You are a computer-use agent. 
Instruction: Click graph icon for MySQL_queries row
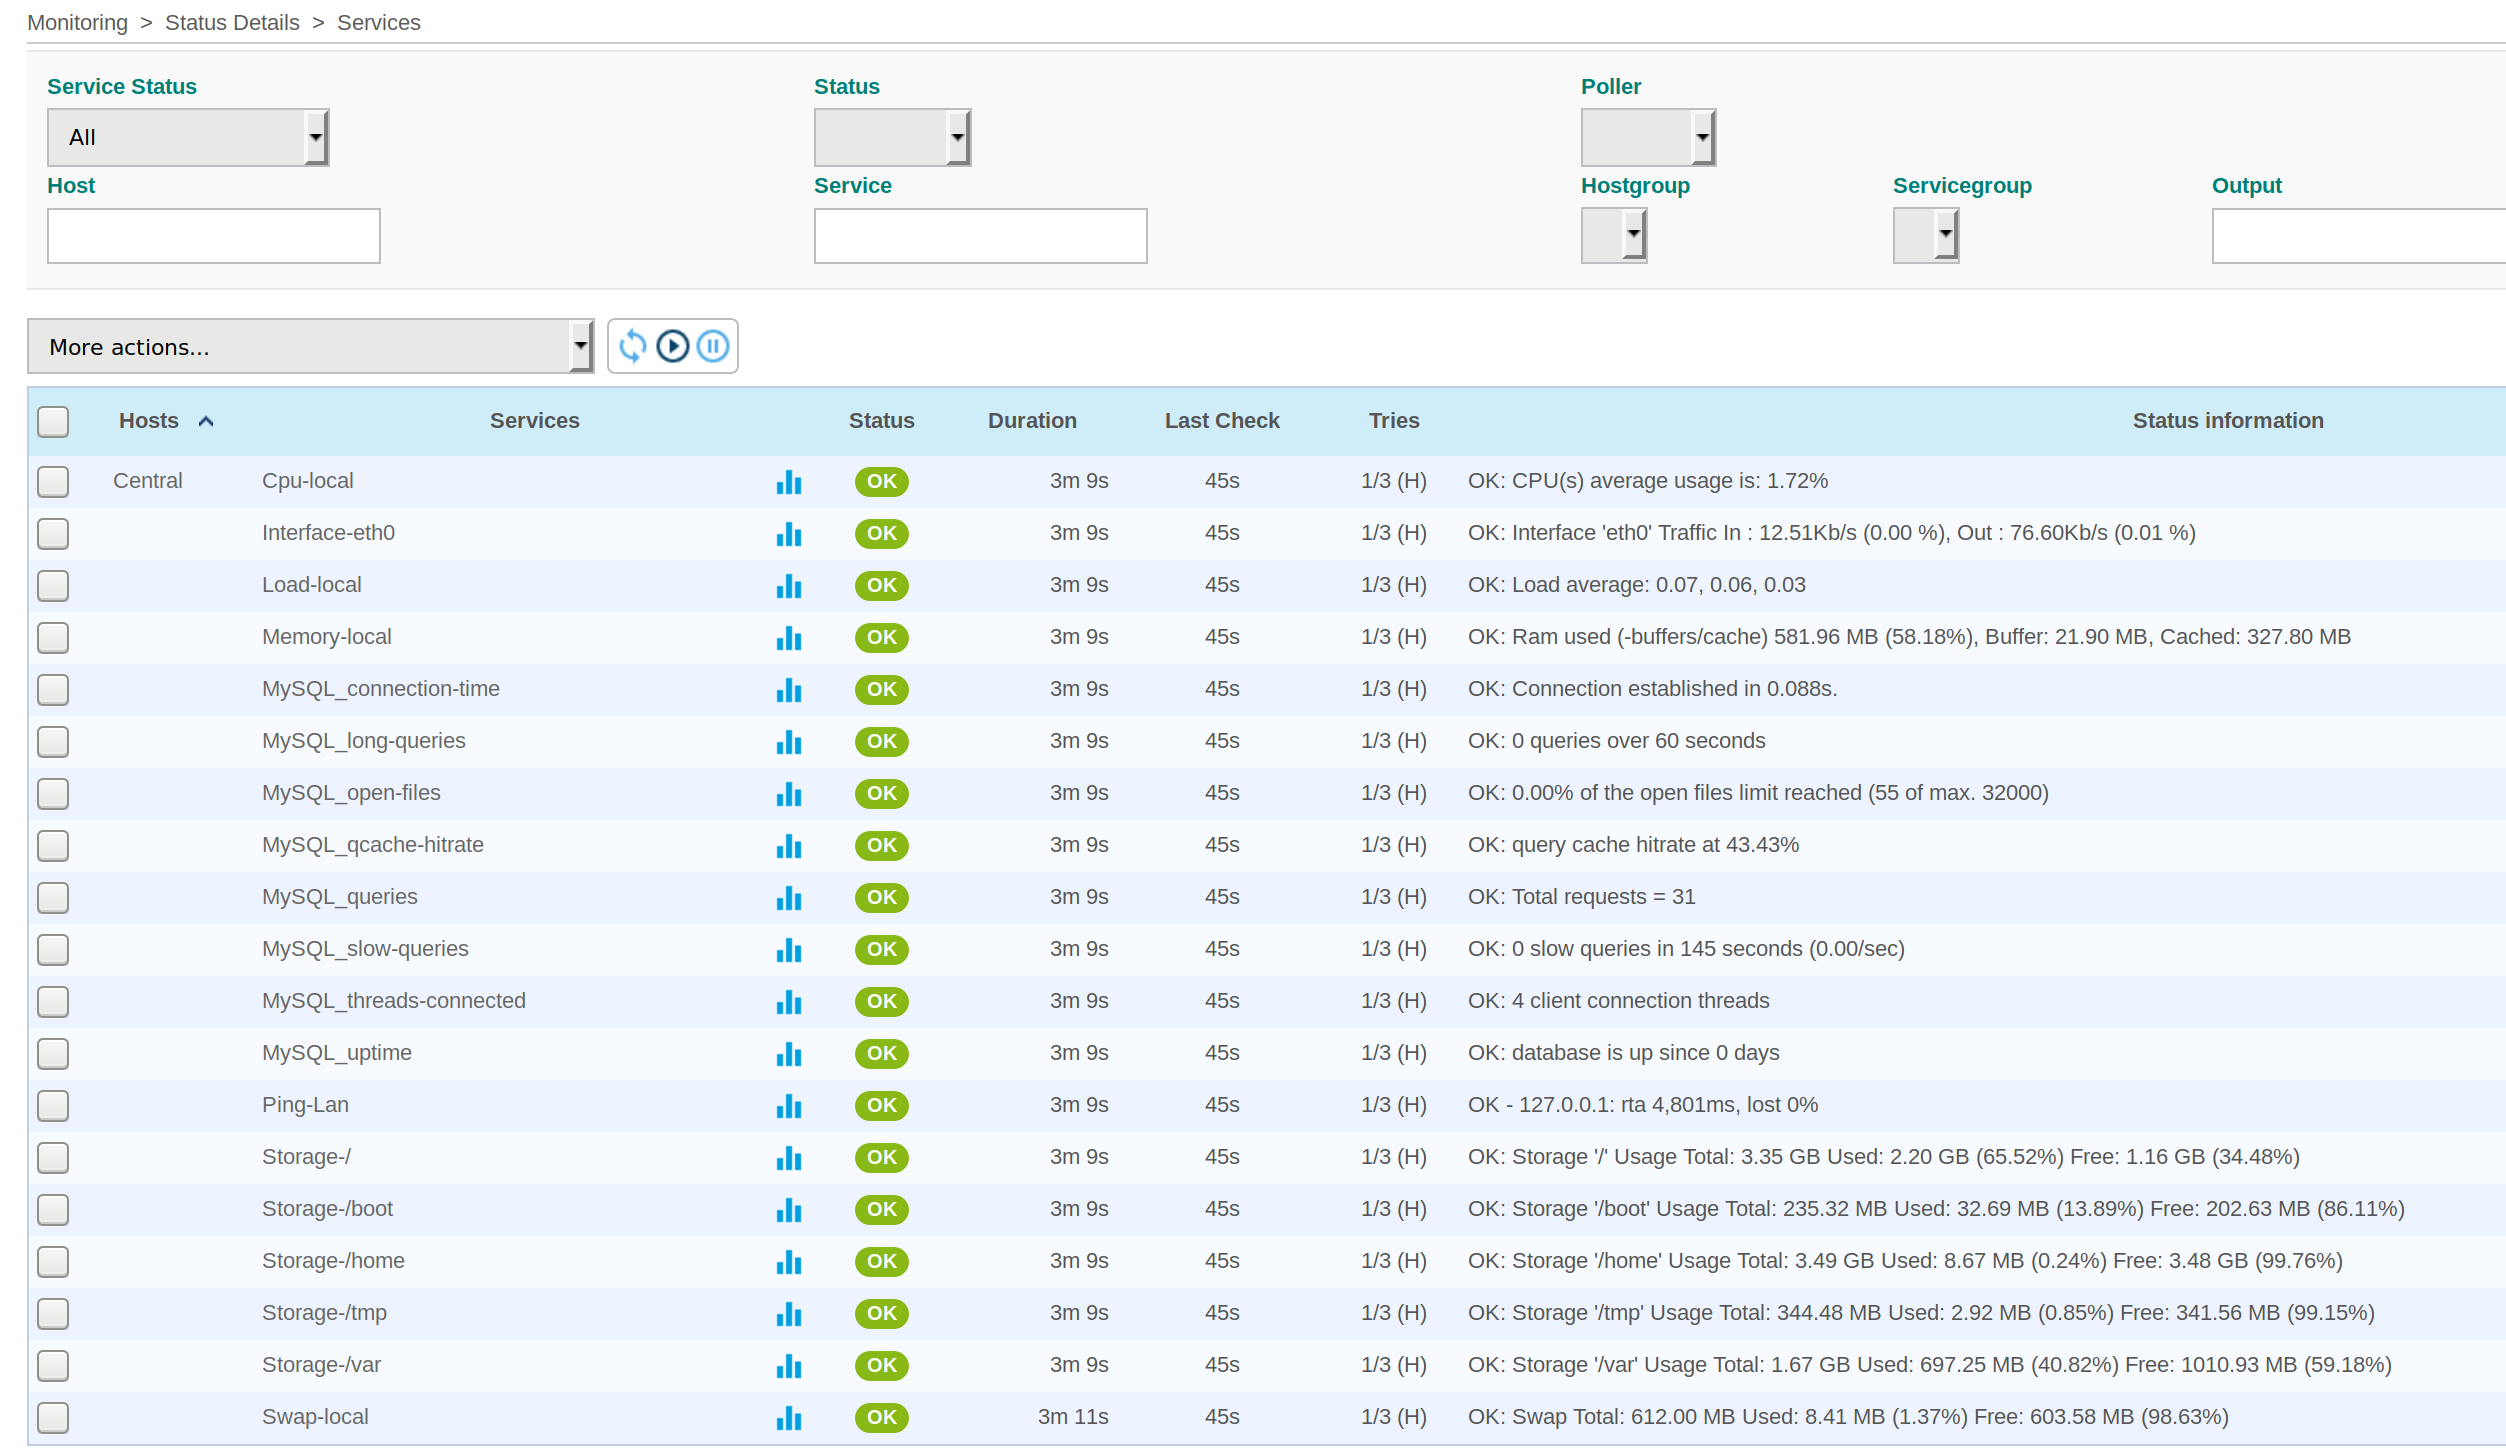pos(788,898)
